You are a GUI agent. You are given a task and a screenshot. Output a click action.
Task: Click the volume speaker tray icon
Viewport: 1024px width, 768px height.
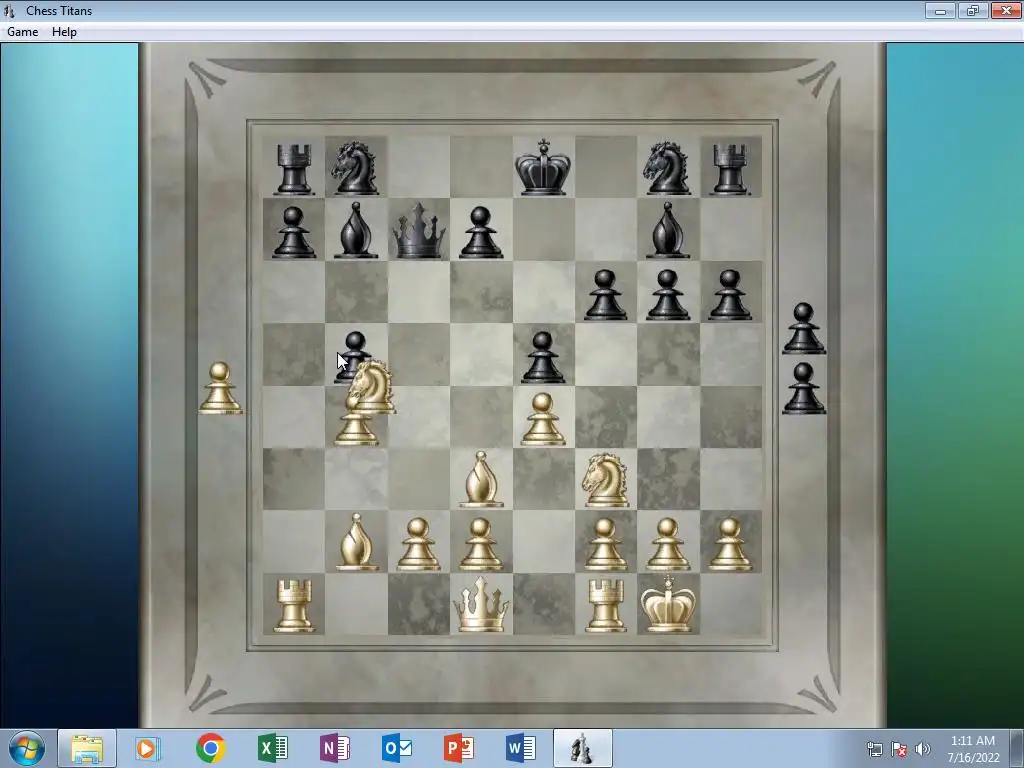pyautogui.click(x=922, y=749)
